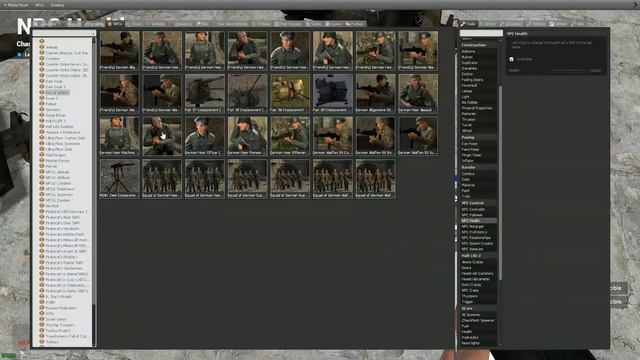
Task: Adjust the Health slider in NPC Health
Action: 568,71
